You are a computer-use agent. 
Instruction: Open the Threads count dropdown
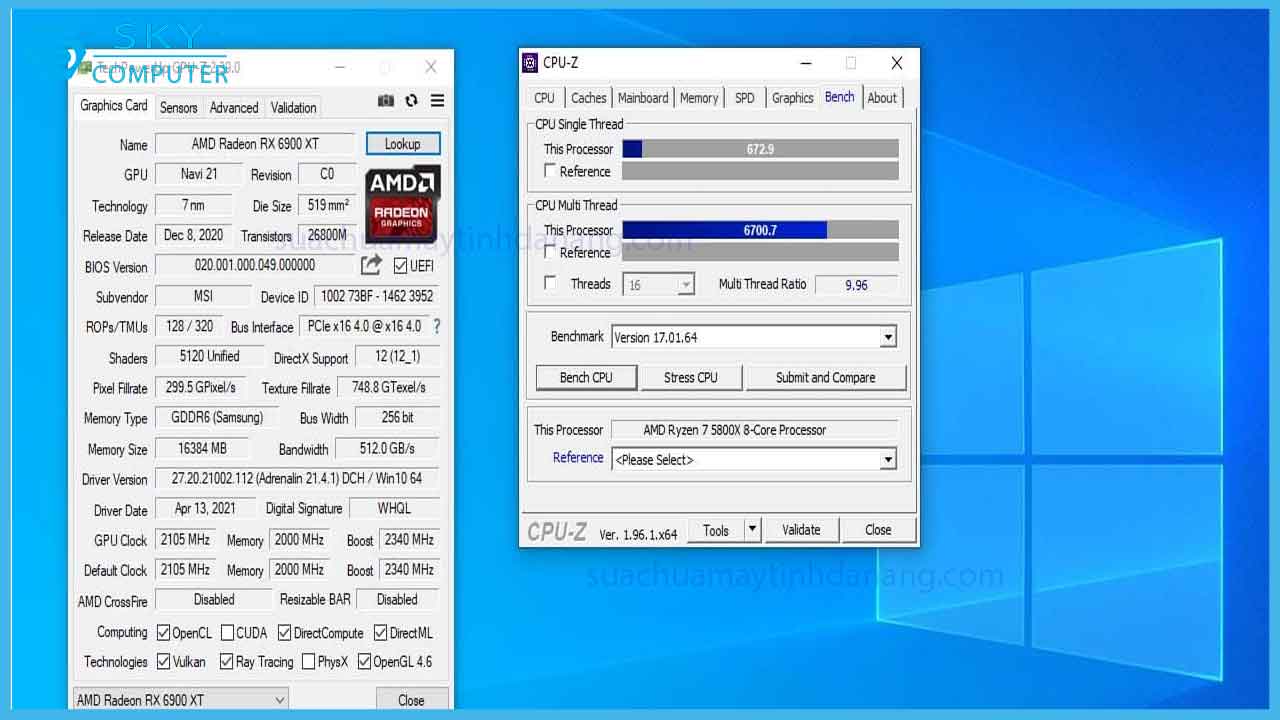point(685,285)
